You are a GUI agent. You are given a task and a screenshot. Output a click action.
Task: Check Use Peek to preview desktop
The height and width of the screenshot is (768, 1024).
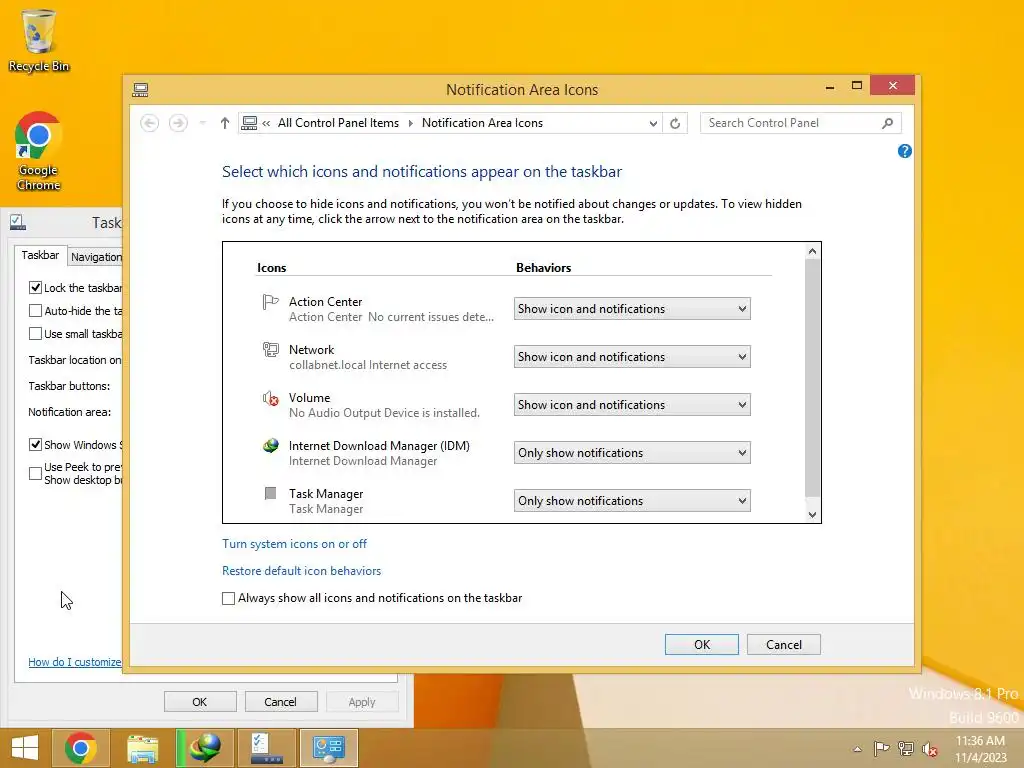click(35, 473)
